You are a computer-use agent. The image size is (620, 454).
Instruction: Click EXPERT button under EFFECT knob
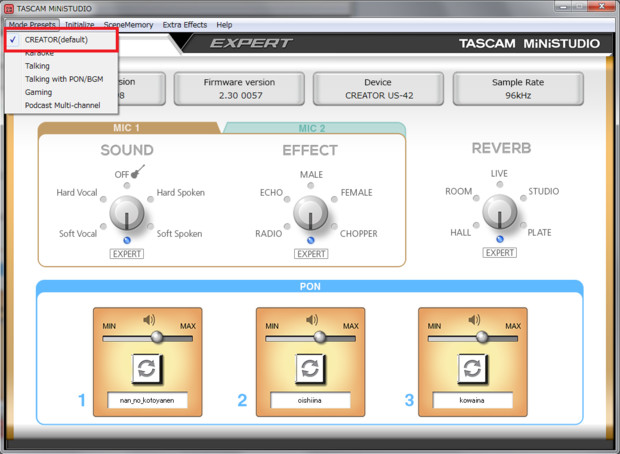coord(311,253)
